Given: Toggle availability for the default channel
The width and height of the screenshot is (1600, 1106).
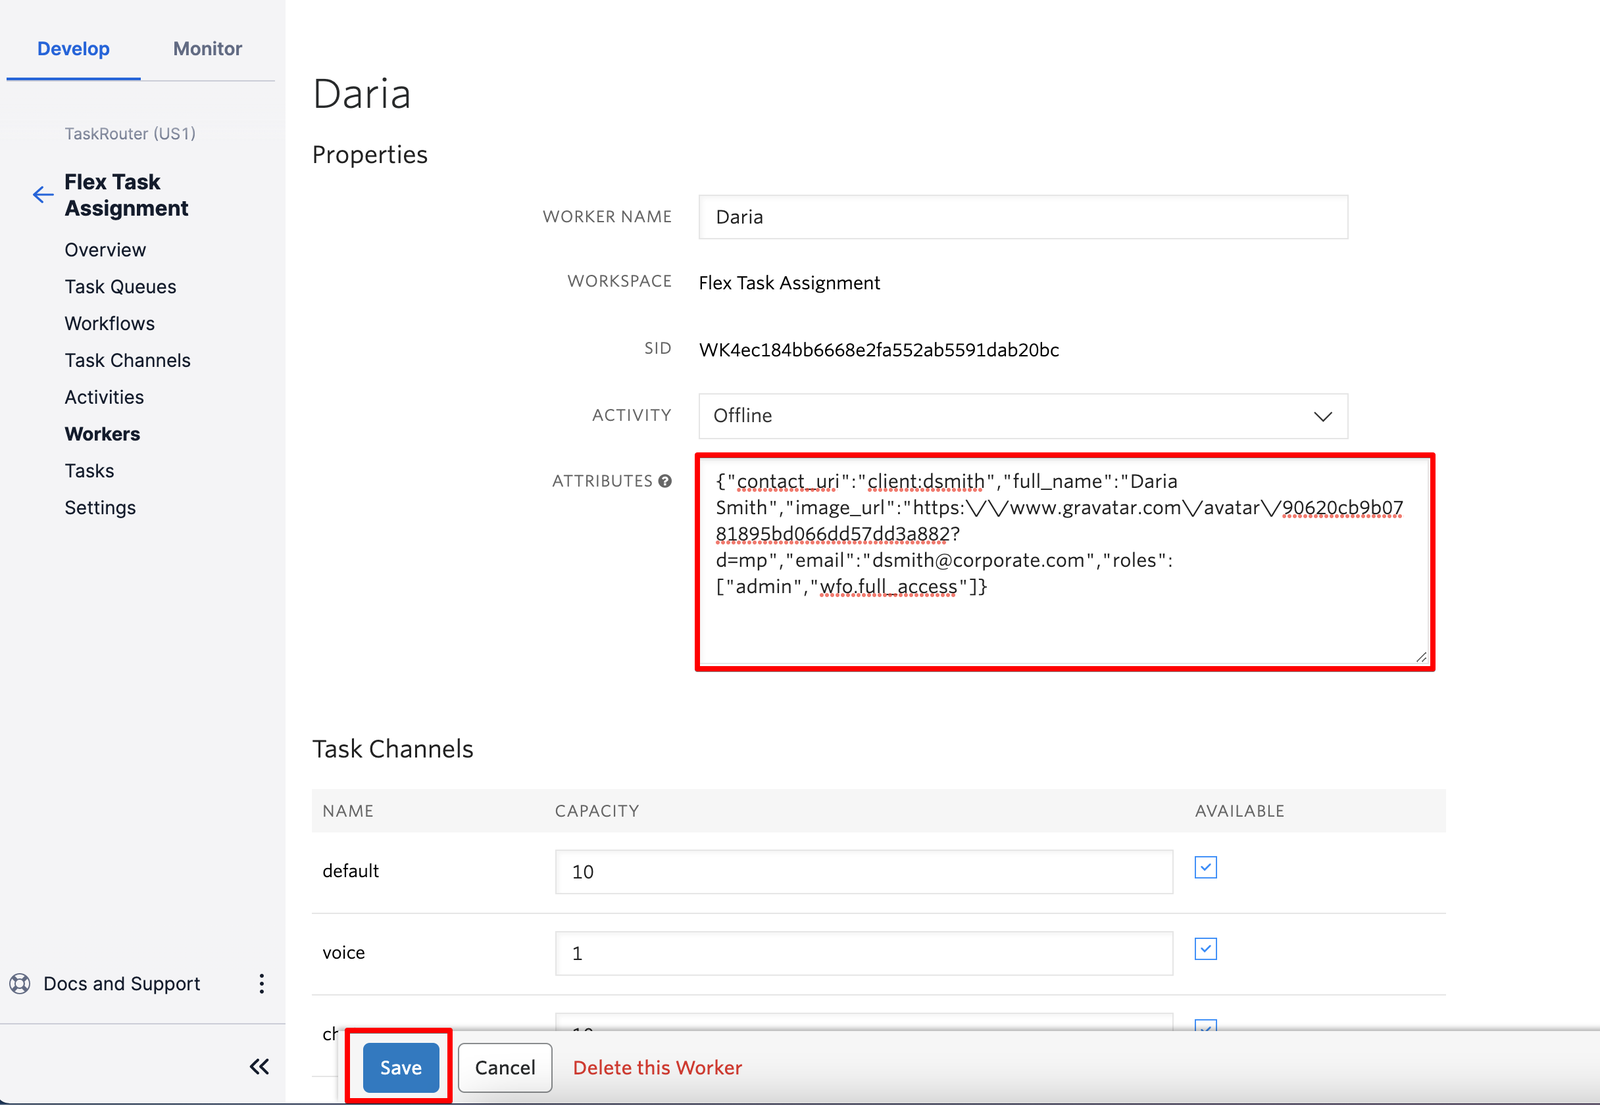Looking at the screenshot, I should [1204, 868].
